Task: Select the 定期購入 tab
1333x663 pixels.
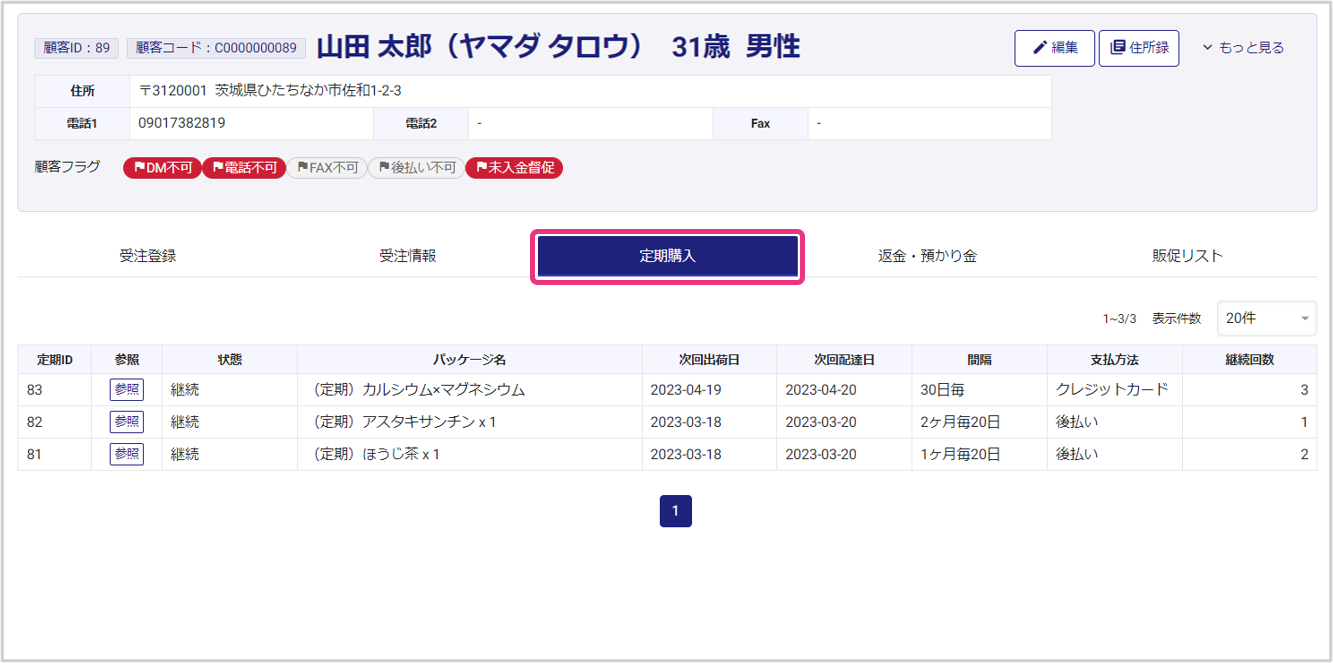Action: pyautogui.click(x=667, y=256)
